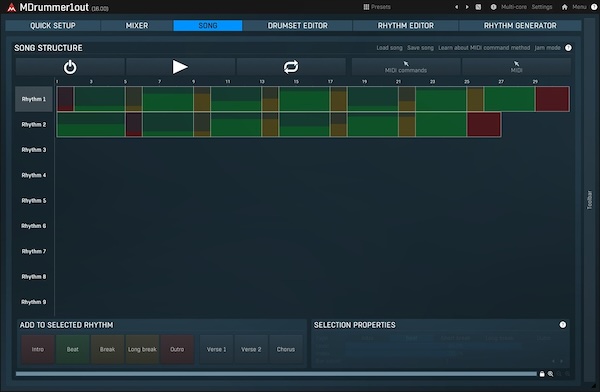Click bar 17 on timeline ruler
Screen dimensions: 600x392
[x=330, y=82]
